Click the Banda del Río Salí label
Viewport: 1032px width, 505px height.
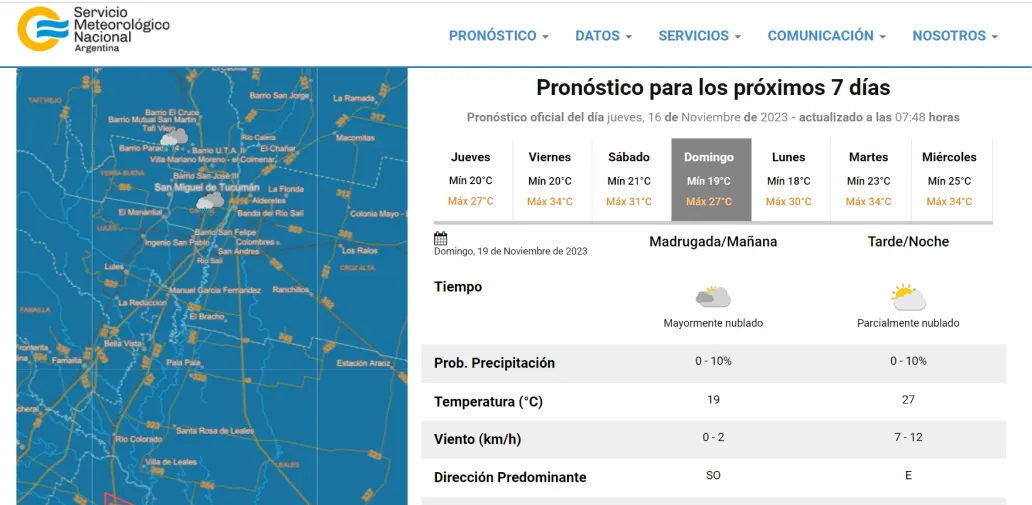[x=270, y=213]
